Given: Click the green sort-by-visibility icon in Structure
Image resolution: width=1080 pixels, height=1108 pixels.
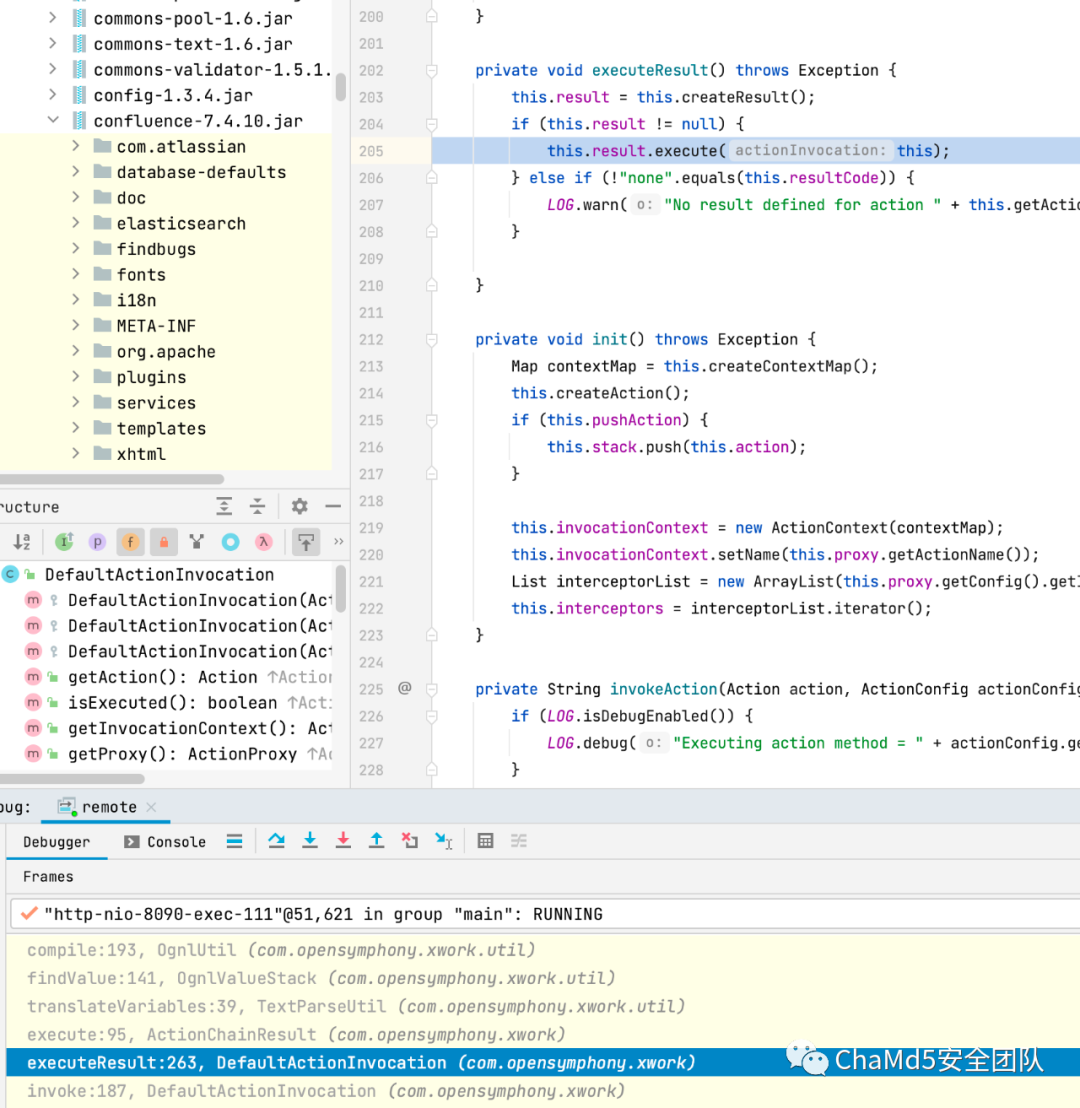Looking at the screenshot, I should 64,542.
